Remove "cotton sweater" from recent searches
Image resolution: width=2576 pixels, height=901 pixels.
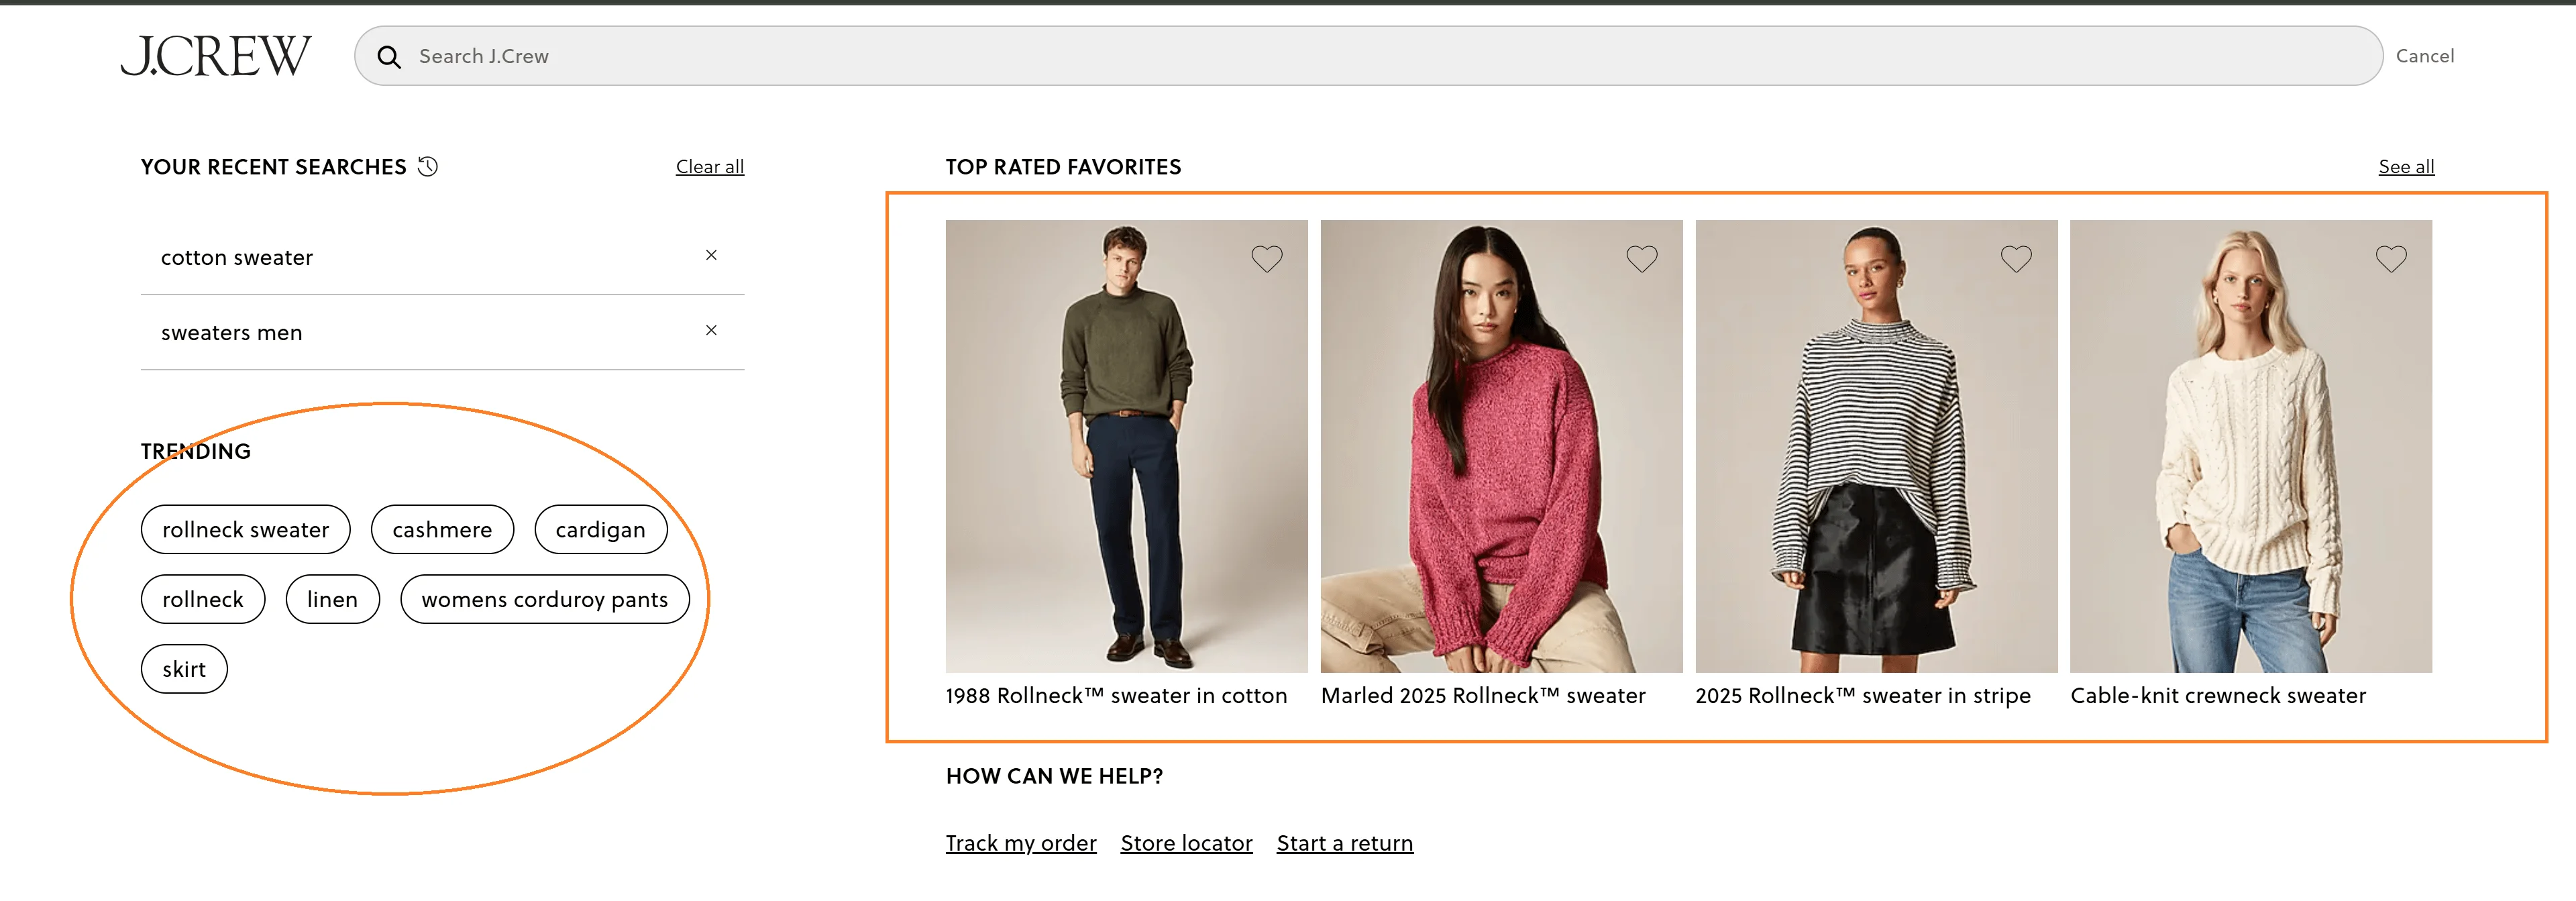coord(711,256)
